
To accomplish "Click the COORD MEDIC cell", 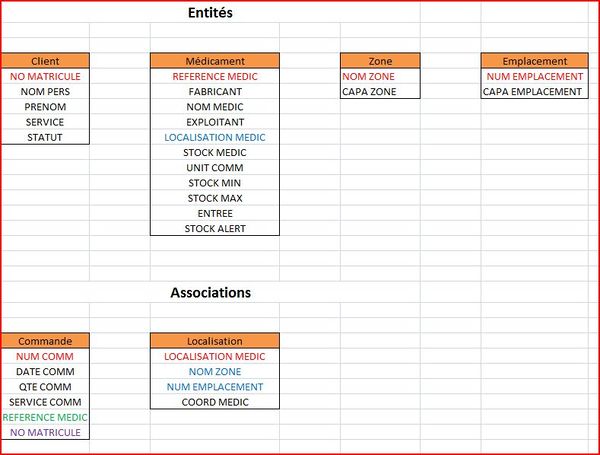I will point(215,402).
